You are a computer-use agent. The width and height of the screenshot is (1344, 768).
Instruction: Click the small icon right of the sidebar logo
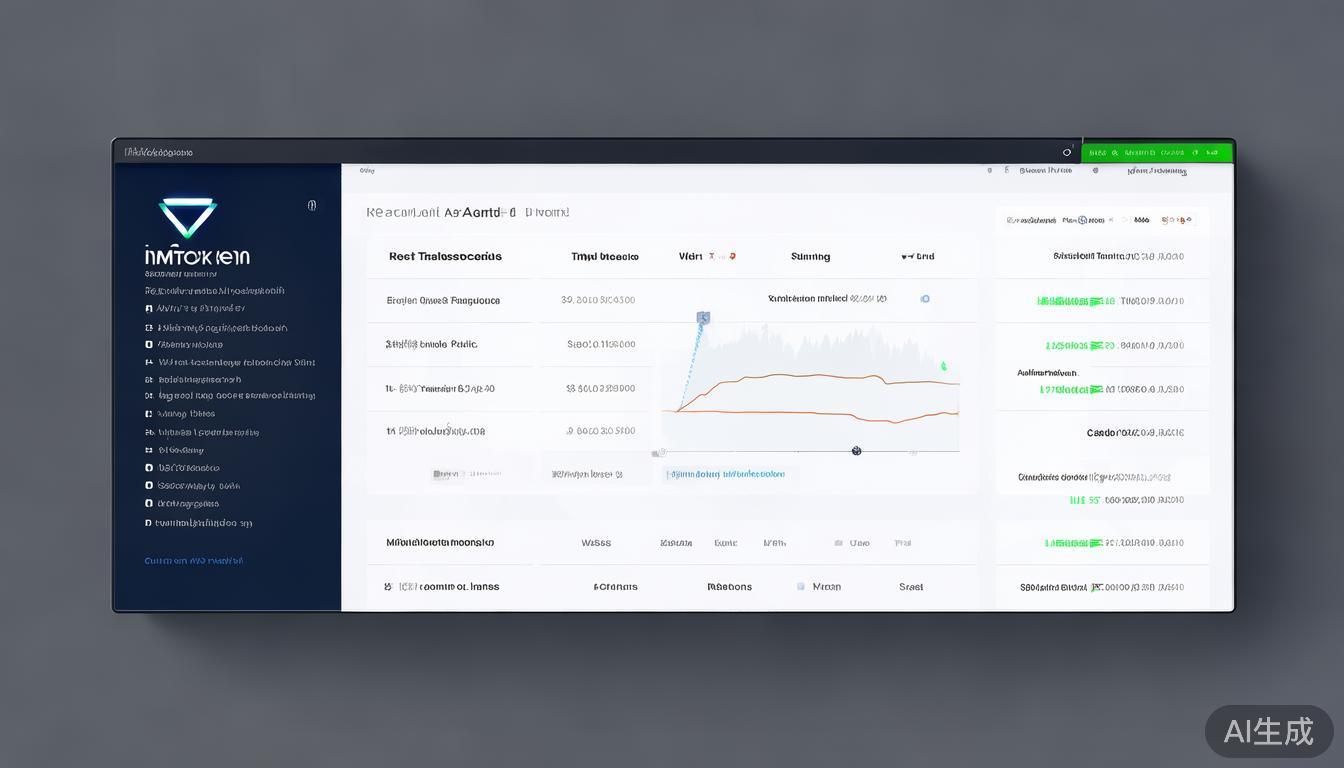(312, 205)
